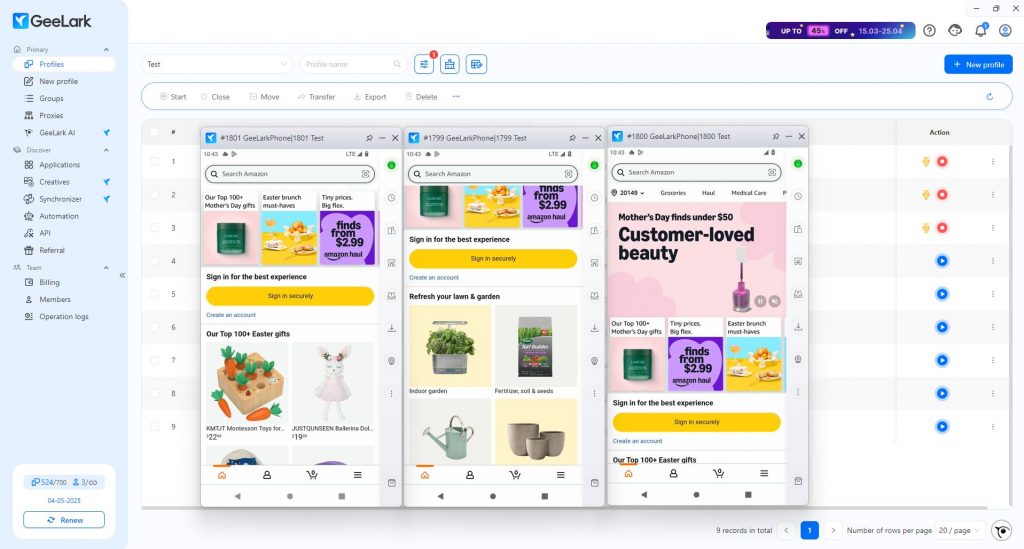This screenshot has width=1024, height=549.
Task: Click the promo banner up to 45% off
Action: 840,31
